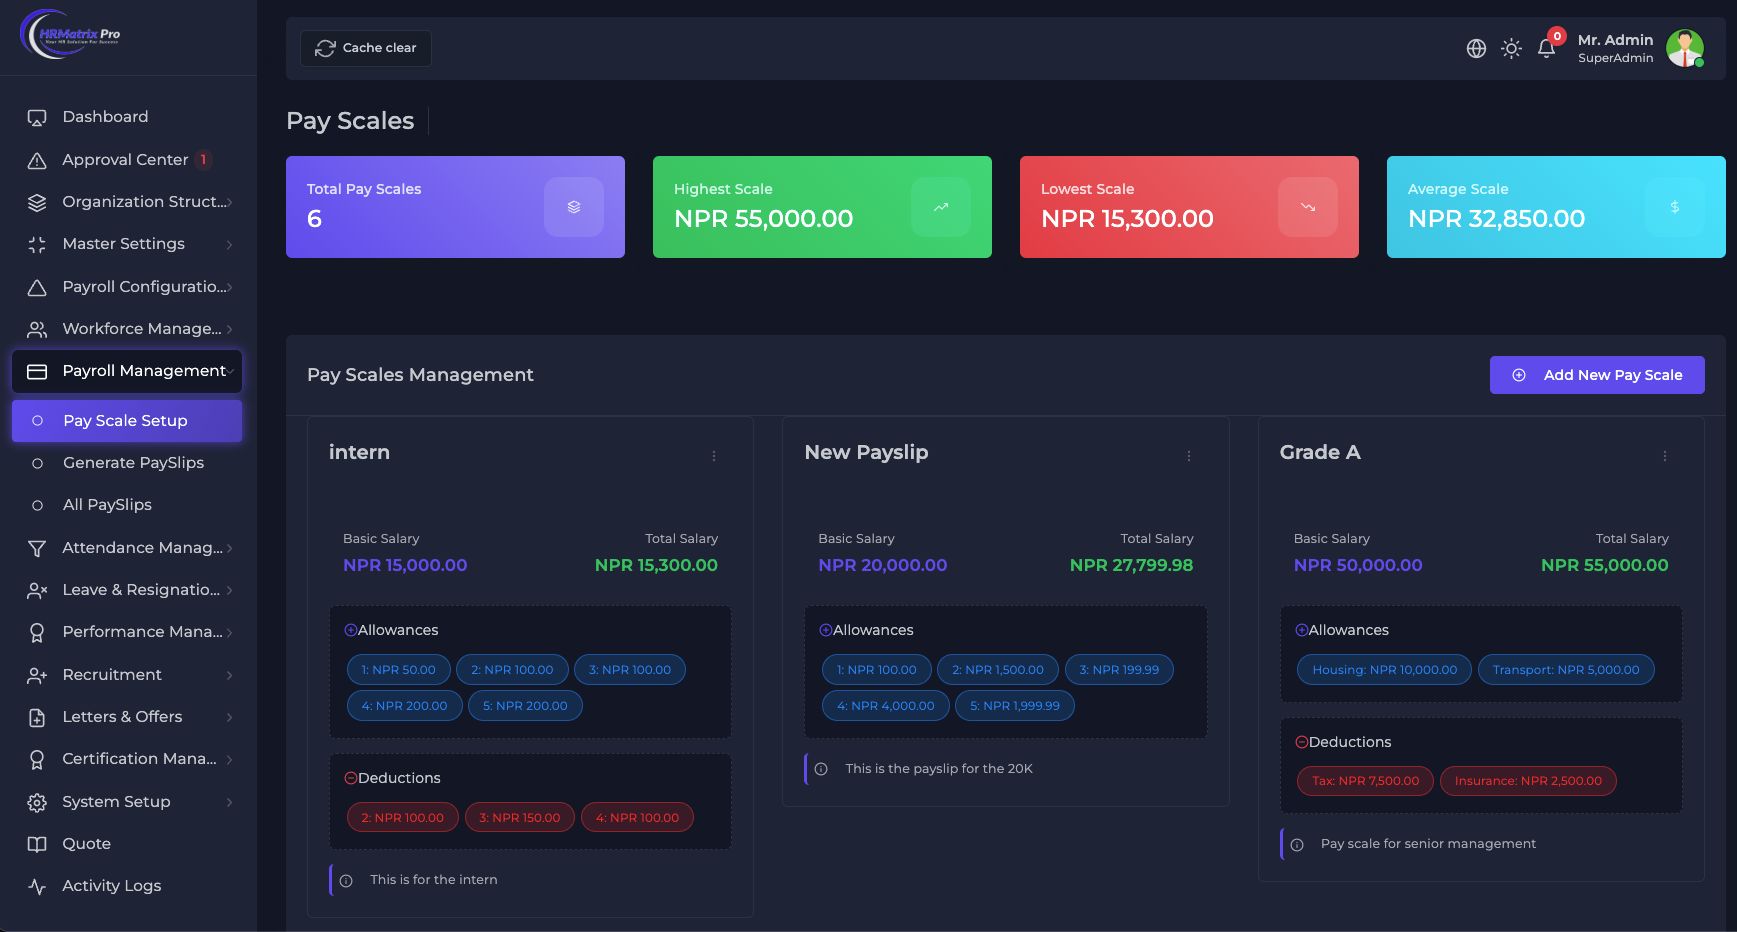Click the Recruitment user-plus icon
Screen dimensions: 1737x932
(37, 675)
